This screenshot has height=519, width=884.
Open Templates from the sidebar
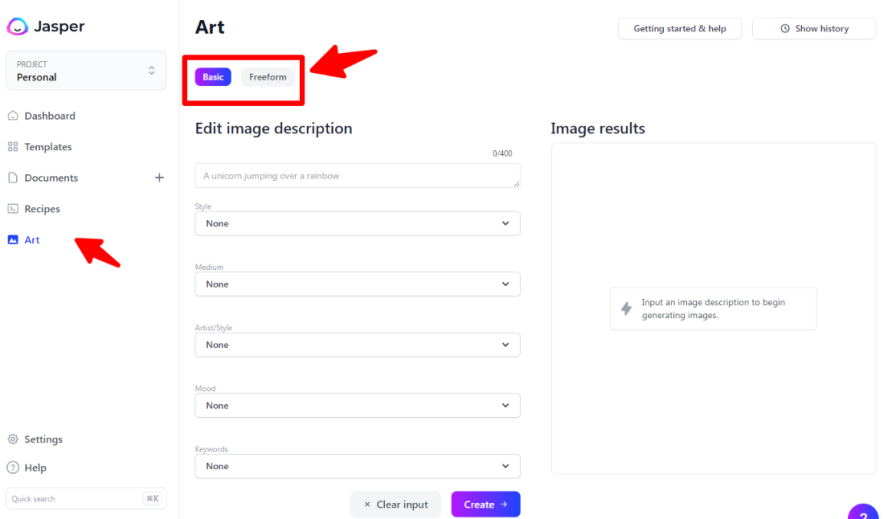(x=48, y=147)
